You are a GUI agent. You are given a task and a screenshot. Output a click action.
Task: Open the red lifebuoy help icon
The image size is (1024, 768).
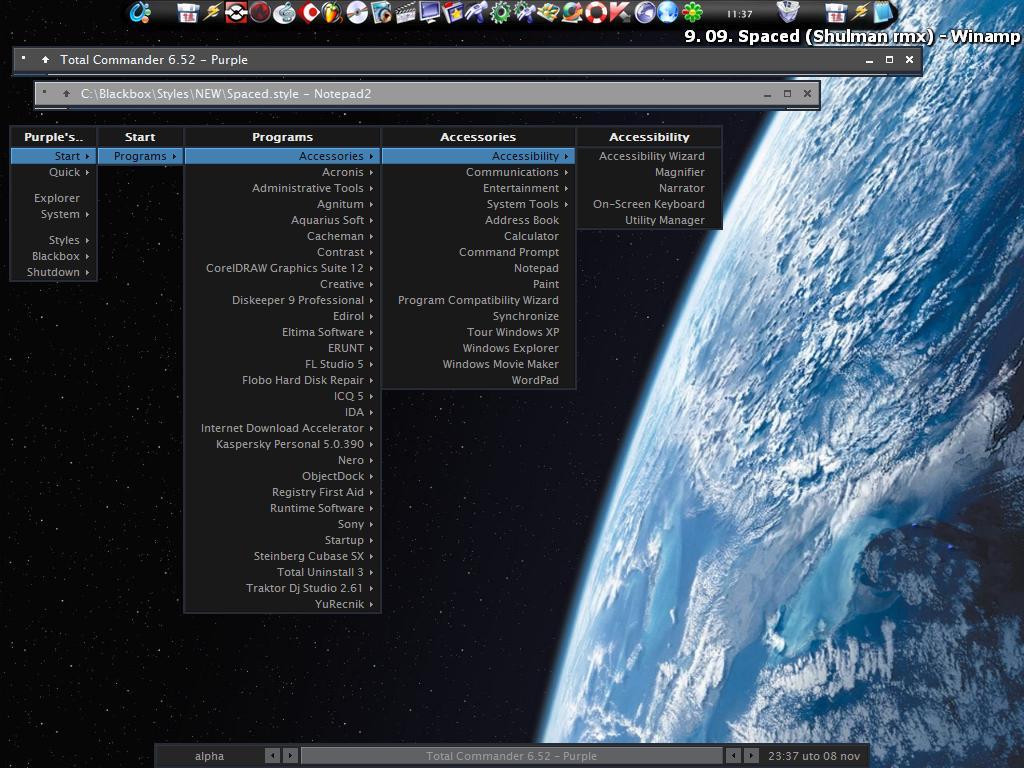pyautogui.click(x=596, y=12)
